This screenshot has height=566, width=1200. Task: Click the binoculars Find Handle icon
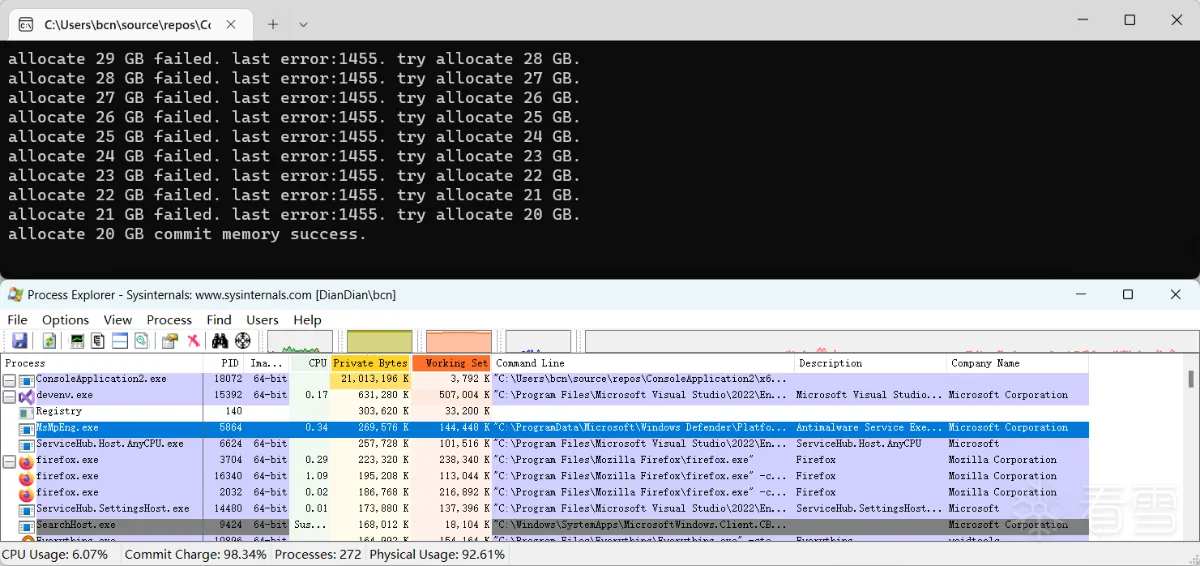pyautogui.click(x=220, y=341)
